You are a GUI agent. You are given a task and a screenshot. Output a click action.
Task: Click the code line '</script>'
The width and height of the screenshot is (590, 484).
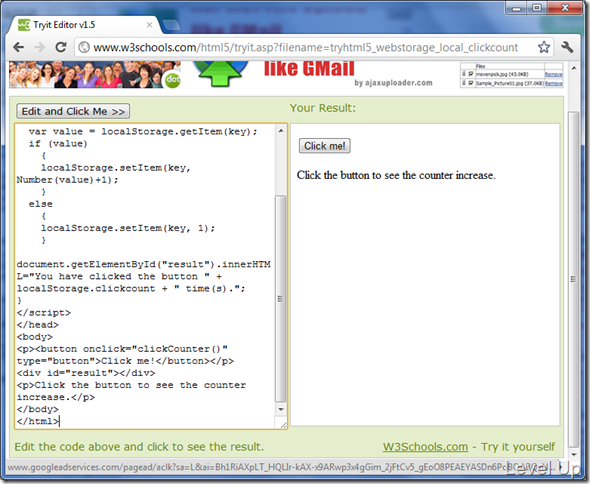44,313
